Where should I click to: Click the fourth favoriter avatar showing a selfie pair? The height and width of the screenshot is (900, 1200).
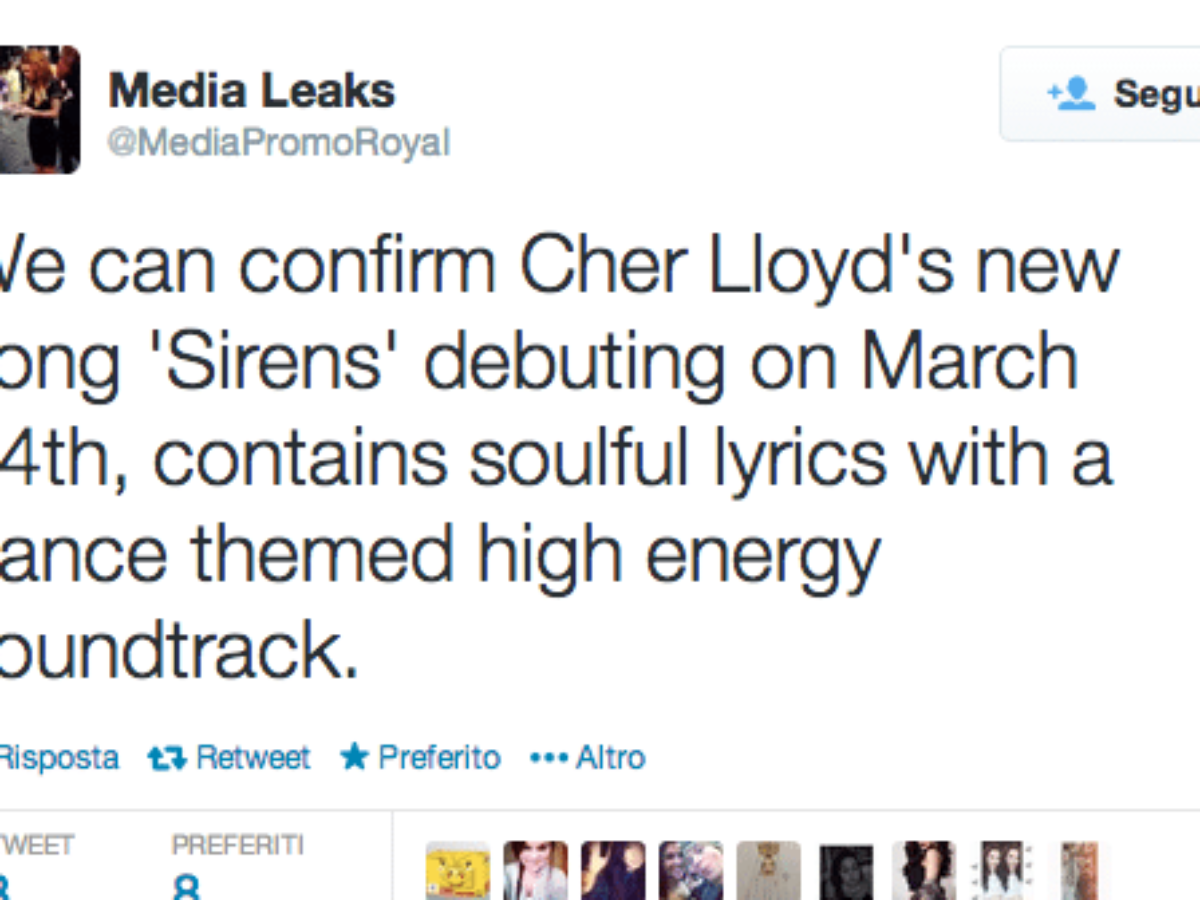691,870
